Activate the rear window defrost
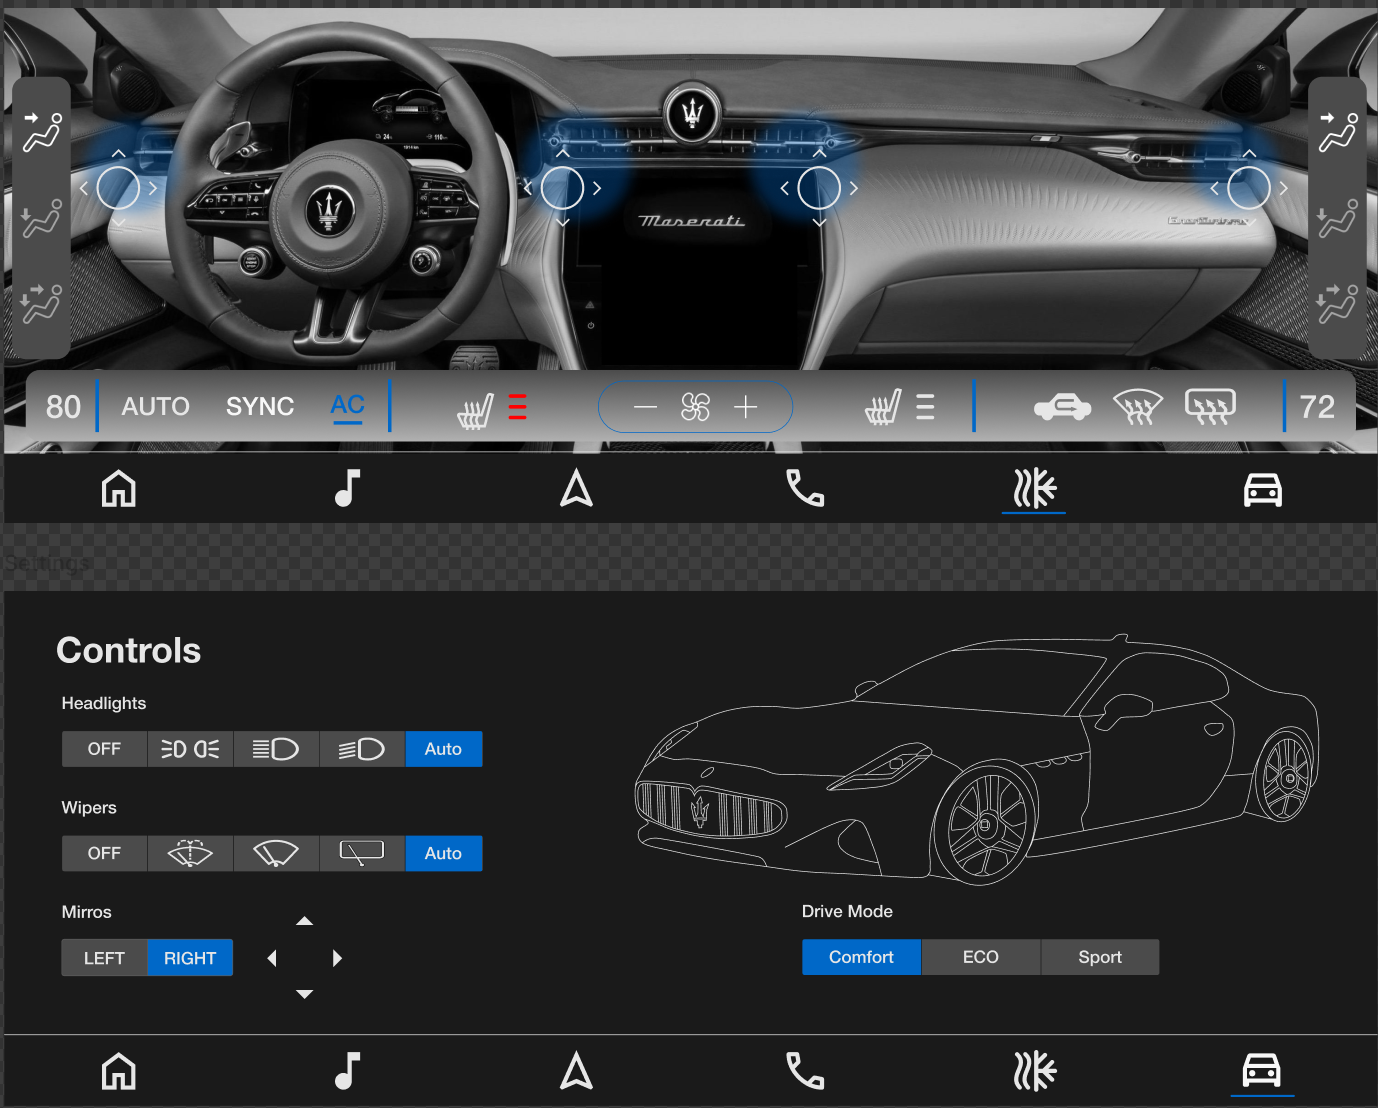This screenshot has height=1108, width=1378. pyautogui.click(x=1210, y=406)
